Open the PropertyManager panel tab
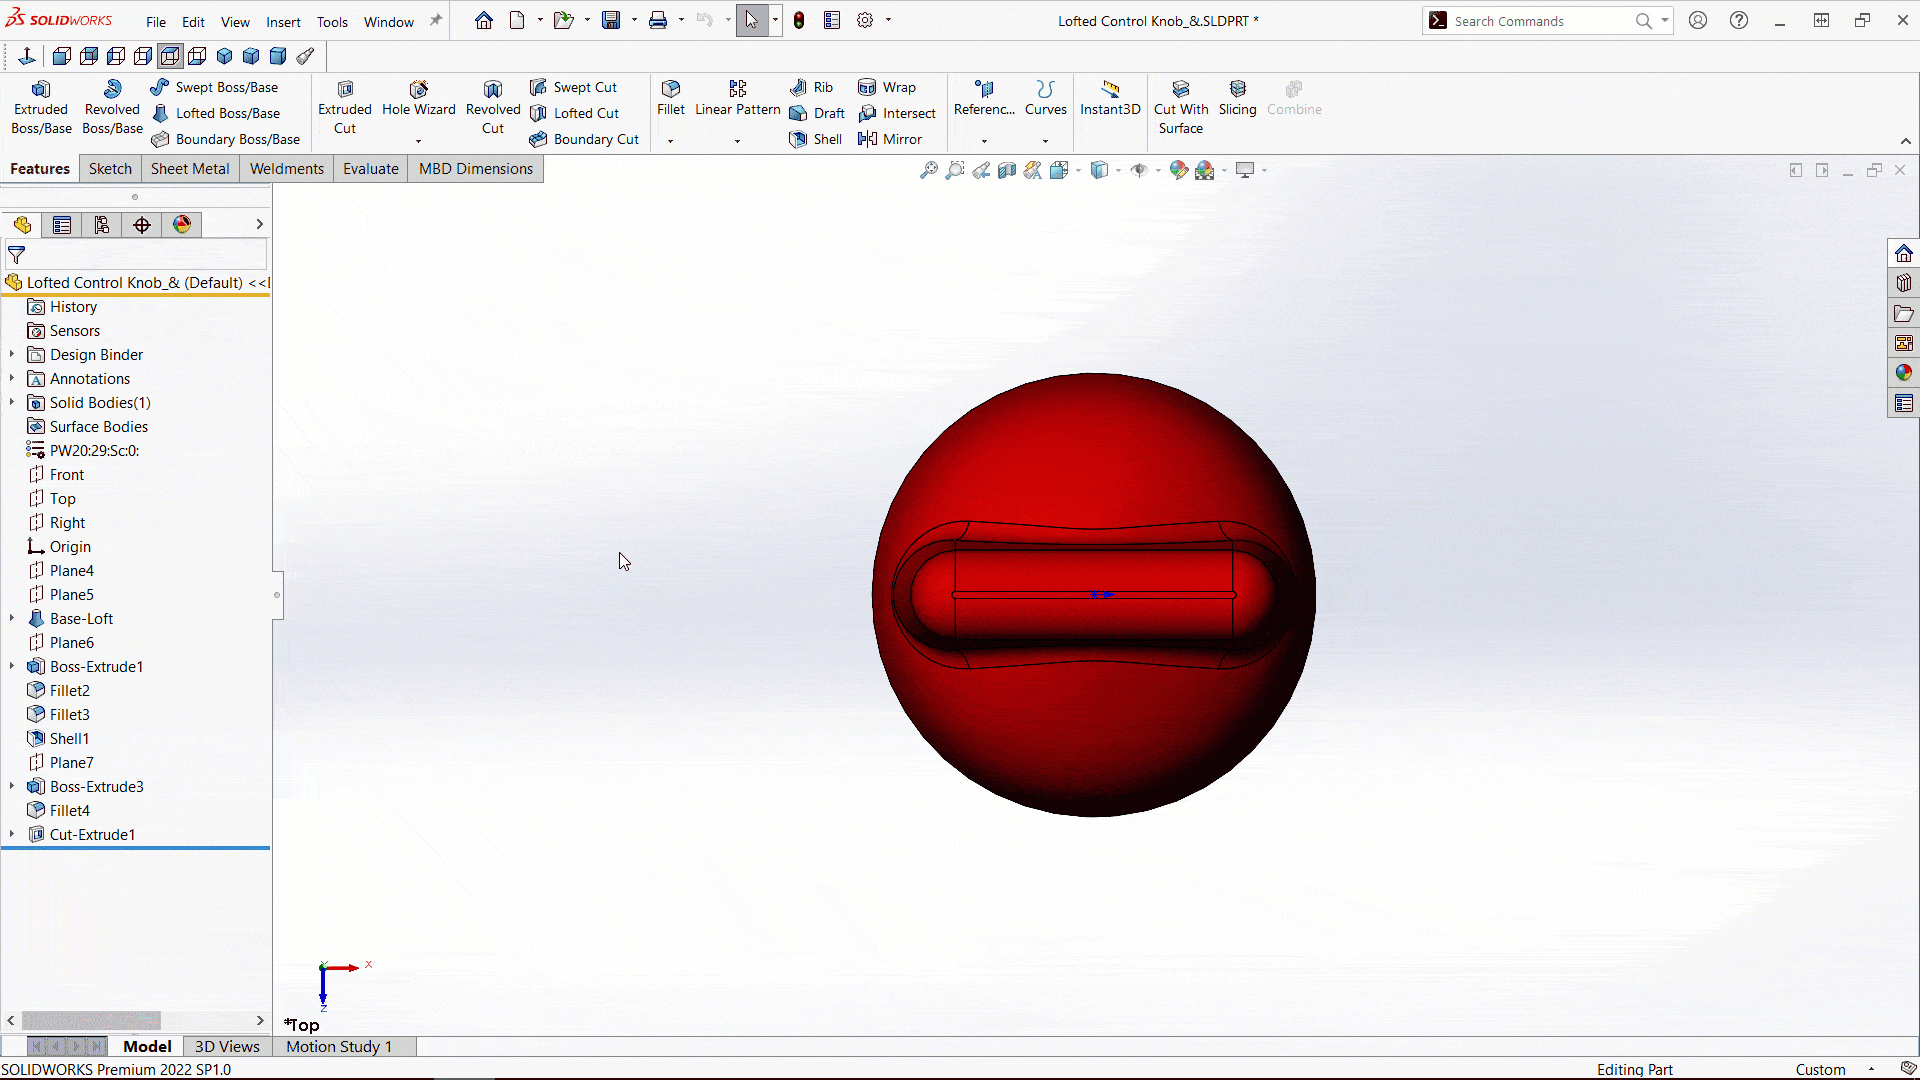The height and width of the screenshot is (1080, 1920). point(62,225)
